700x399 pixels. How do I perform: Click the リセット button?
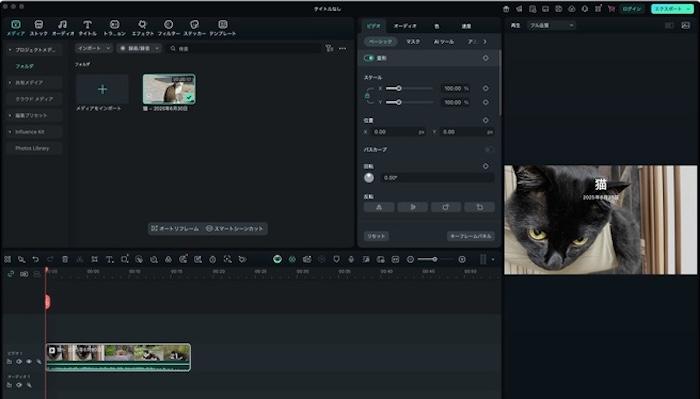coord(376,236)
